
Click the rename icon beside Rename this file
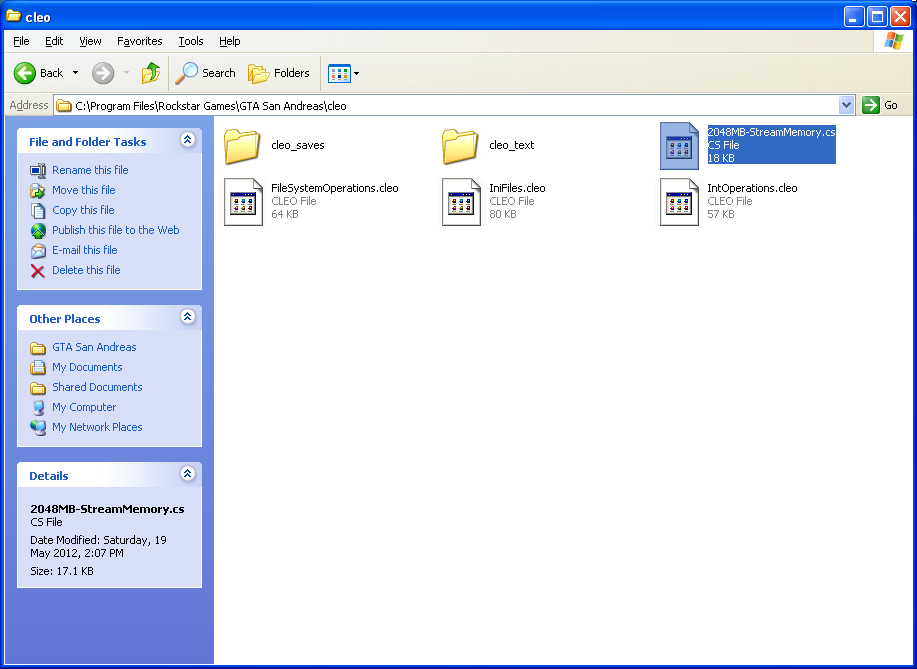(x=38, y=171)
